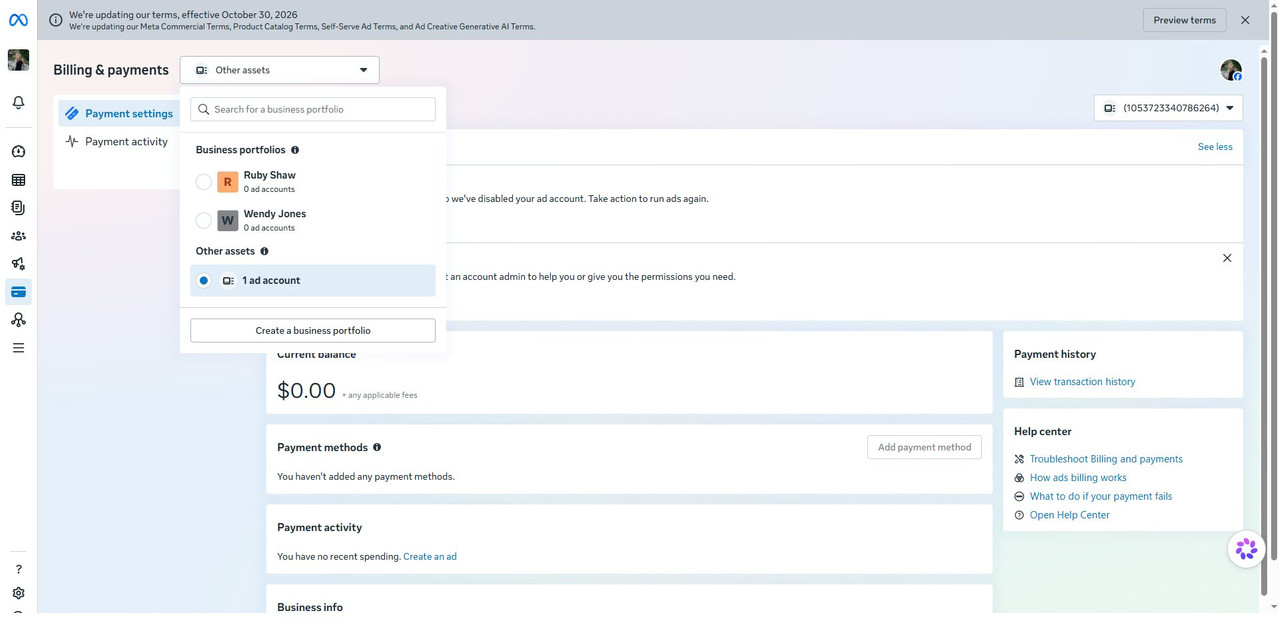
Task: Click search field for a business portfolio
Action: pos(313,109)
